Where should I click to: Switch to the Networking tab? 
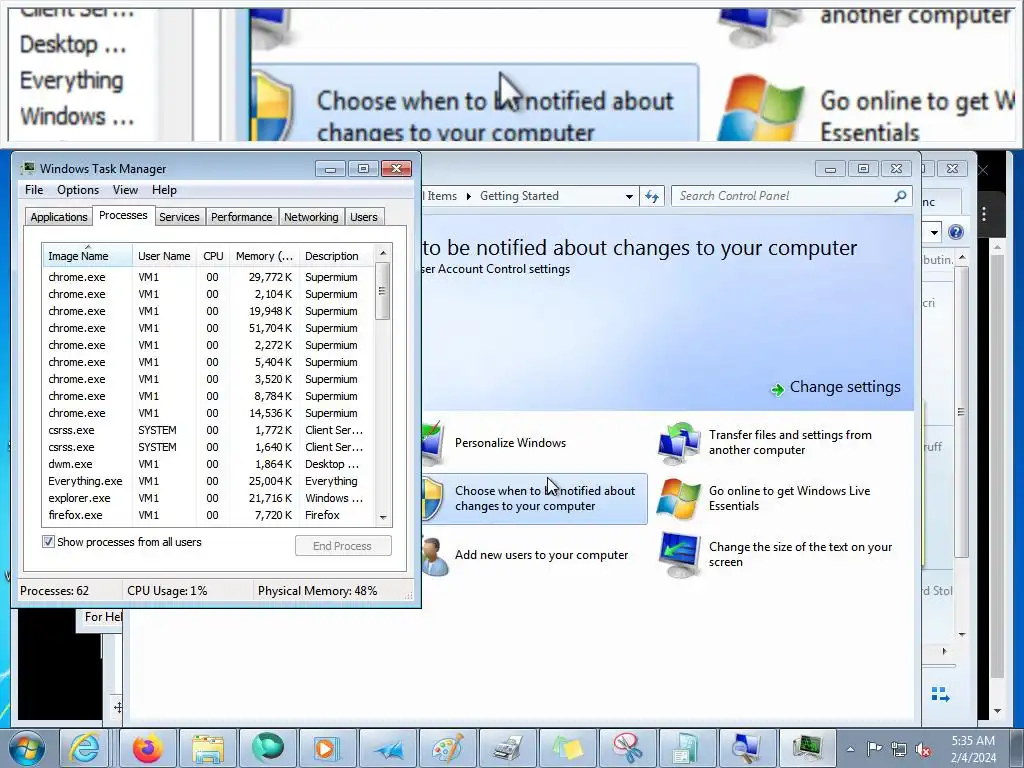311,217
